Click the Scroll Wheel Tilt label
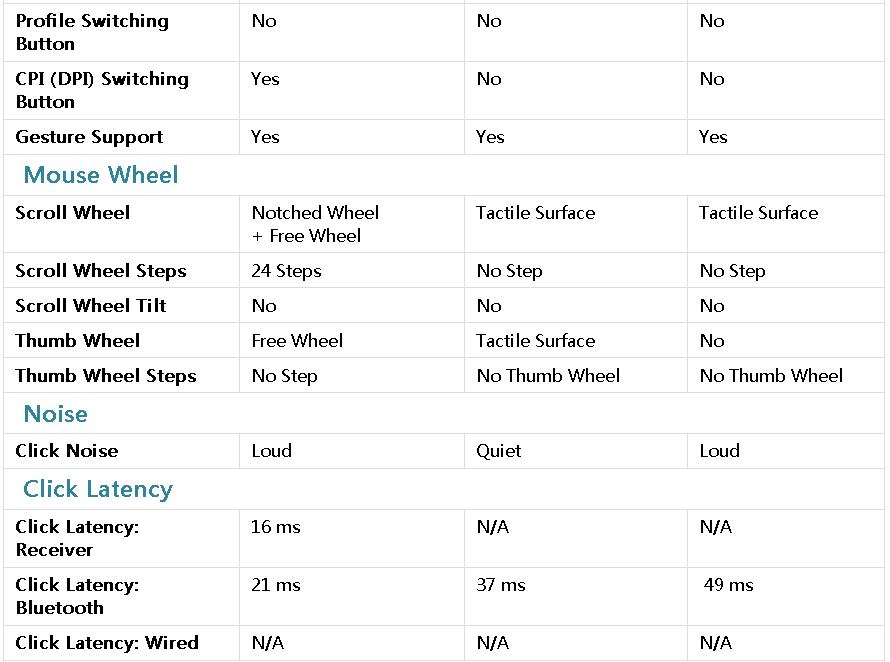The width and height of the screenshot is (890, 662). pyautogui.click(x=91, y=305)
